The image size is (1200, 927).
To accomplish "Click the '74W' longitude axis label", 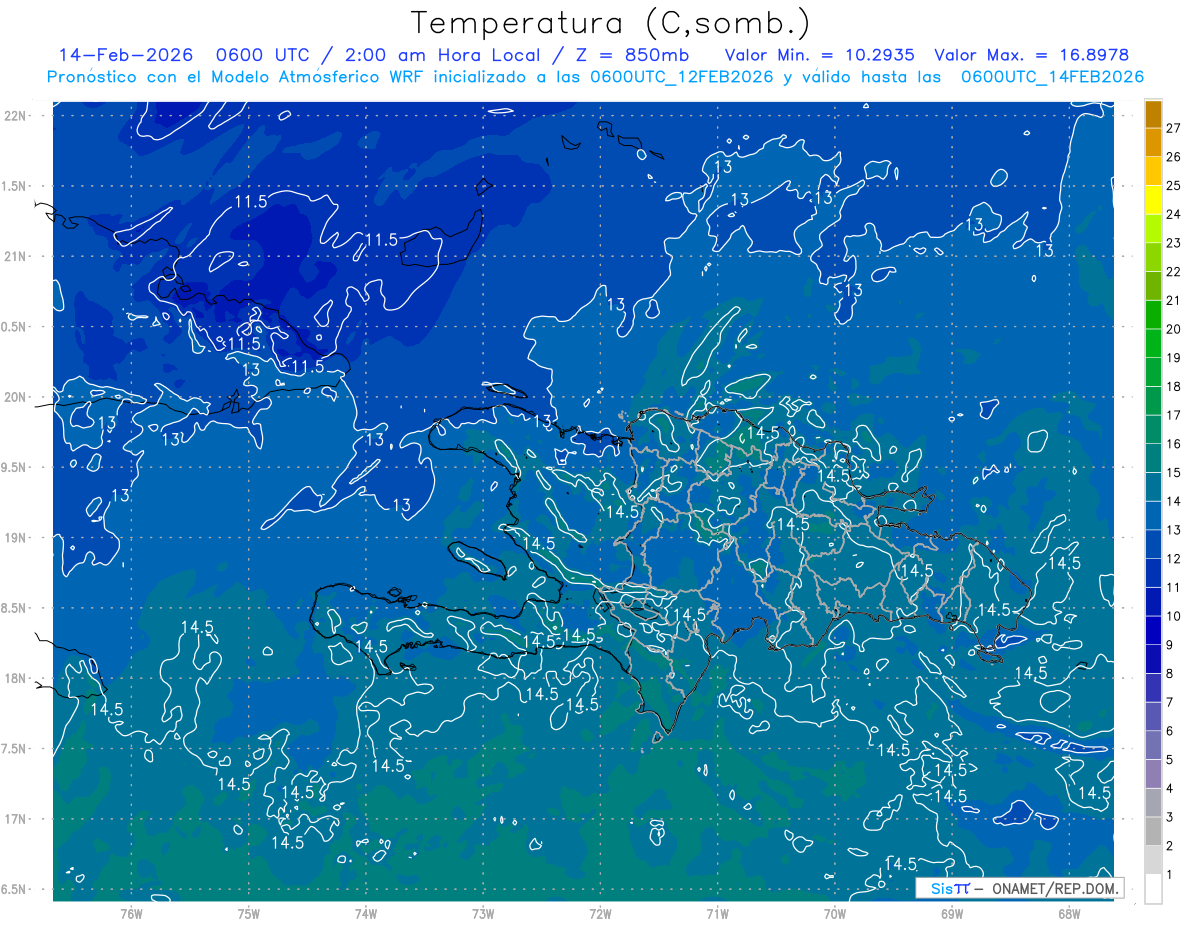I will (x=365, y=914).
